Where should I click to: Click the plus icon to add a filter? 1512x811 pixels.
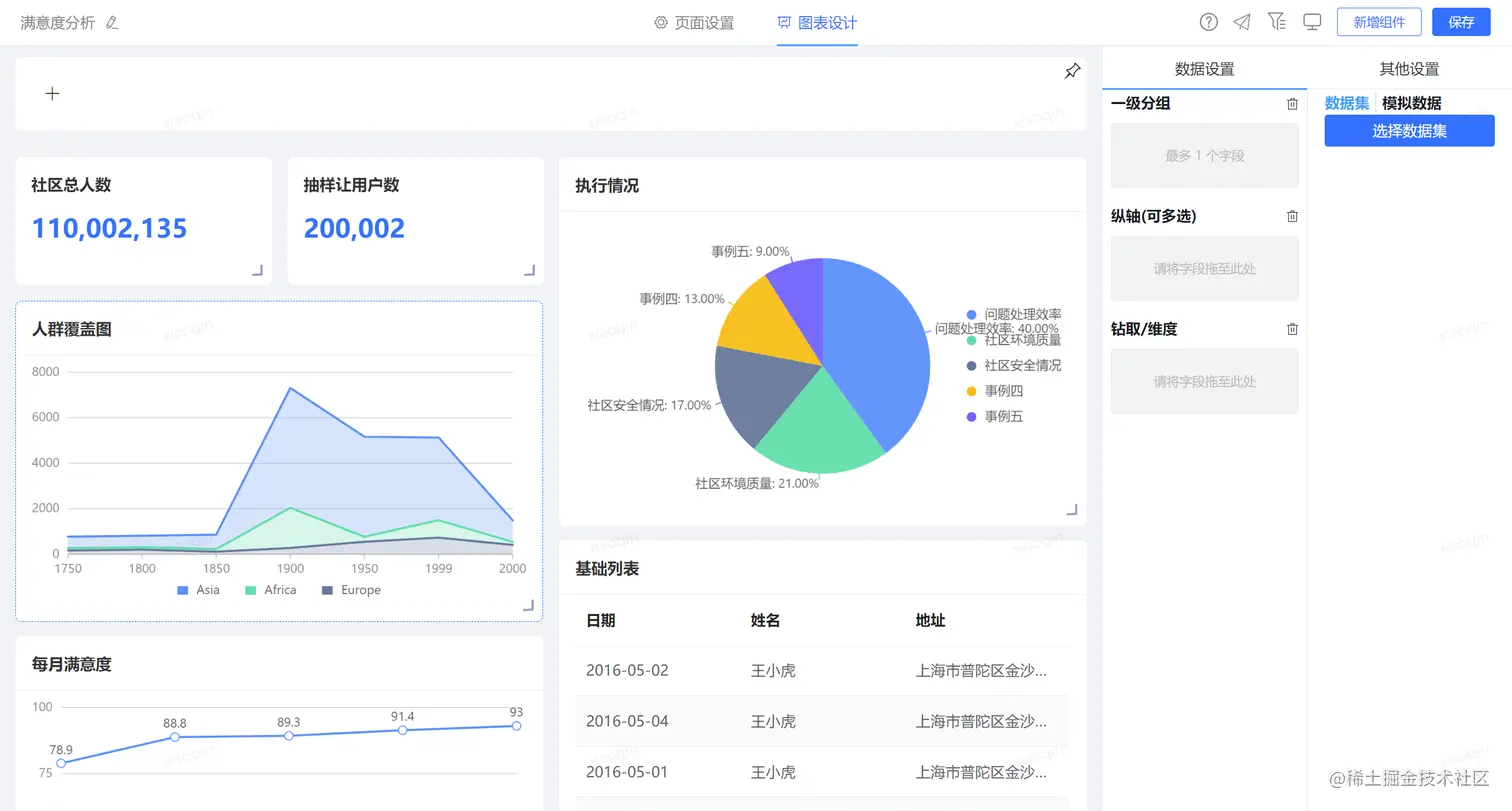53,93
